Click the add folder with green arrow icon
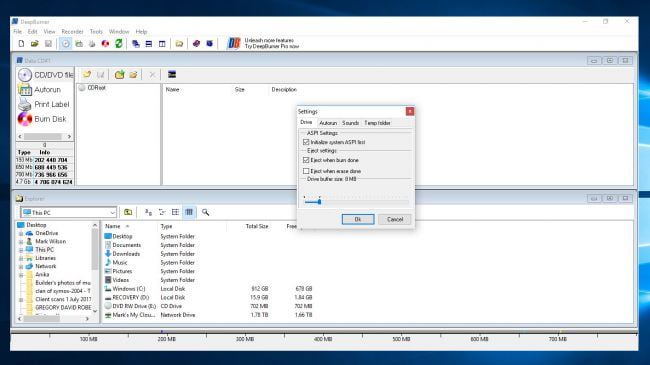Image resolution: width=650 pixels, height=365 pixels. point(119,75)
